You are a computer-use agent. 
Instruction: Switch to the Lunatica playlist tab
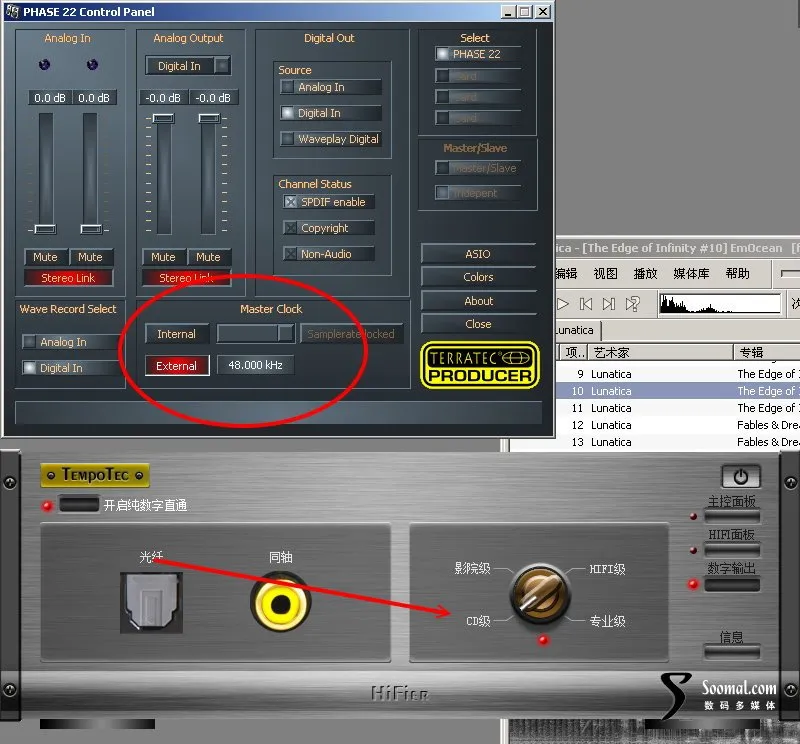pos(578,330)
